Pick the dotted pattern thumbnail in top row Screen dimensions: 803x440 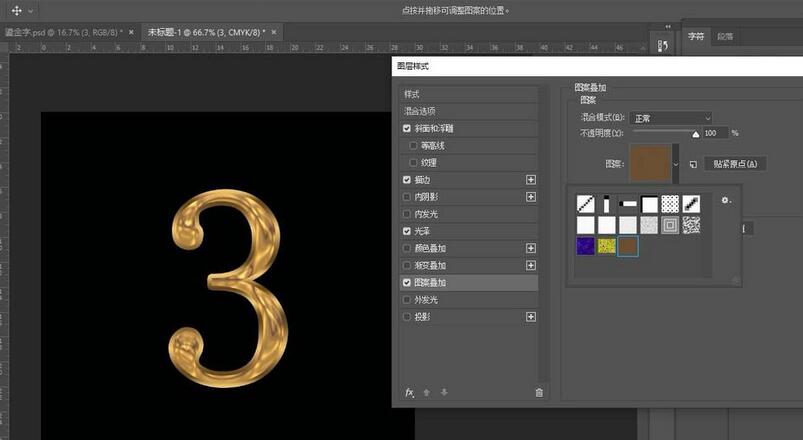click(x=670, y=204)
